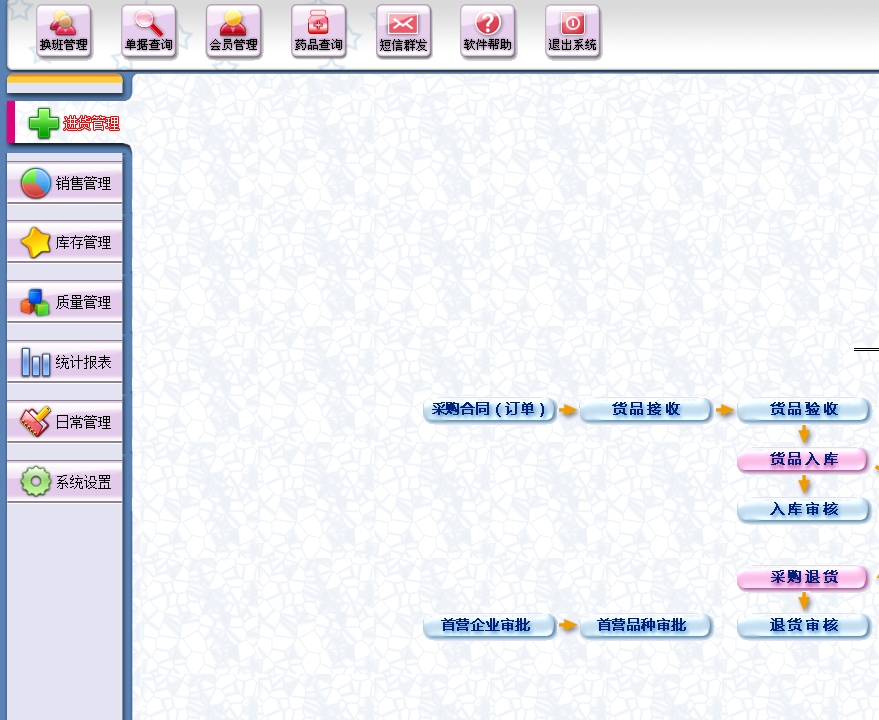Click the pink 采购退货 button

(x=803, y=578)
